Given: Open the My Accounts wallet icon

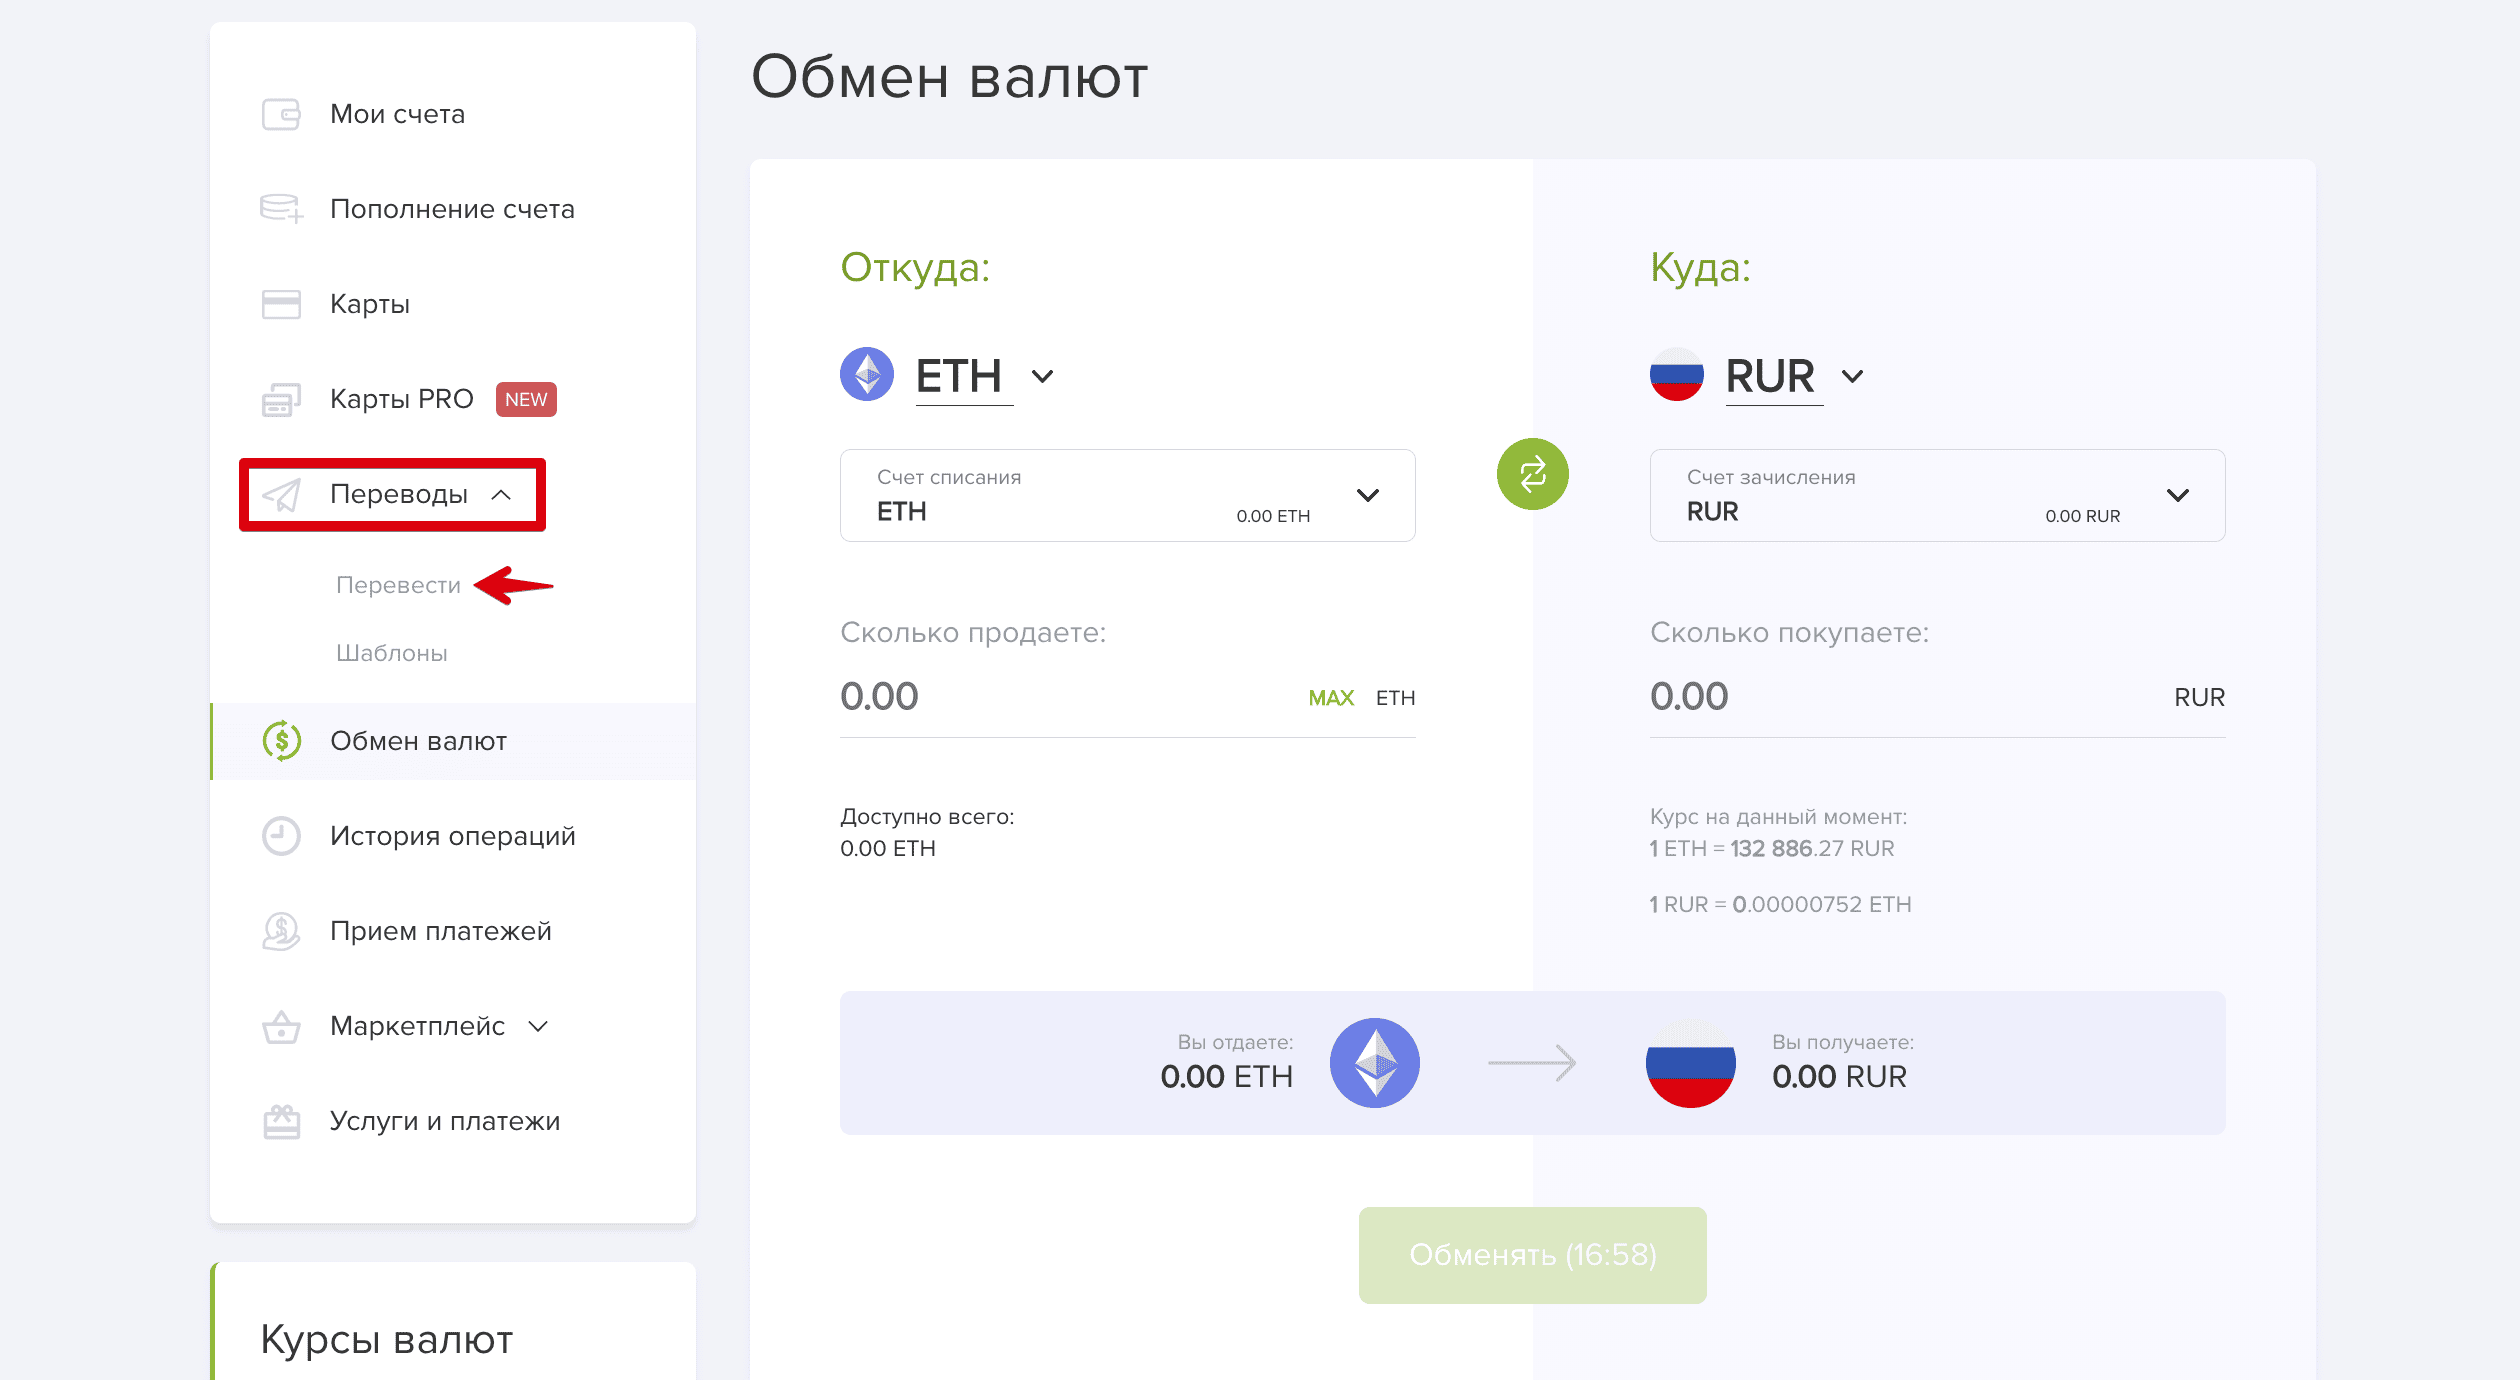Looking at the screenshot, I should click(x=281, y=114).
